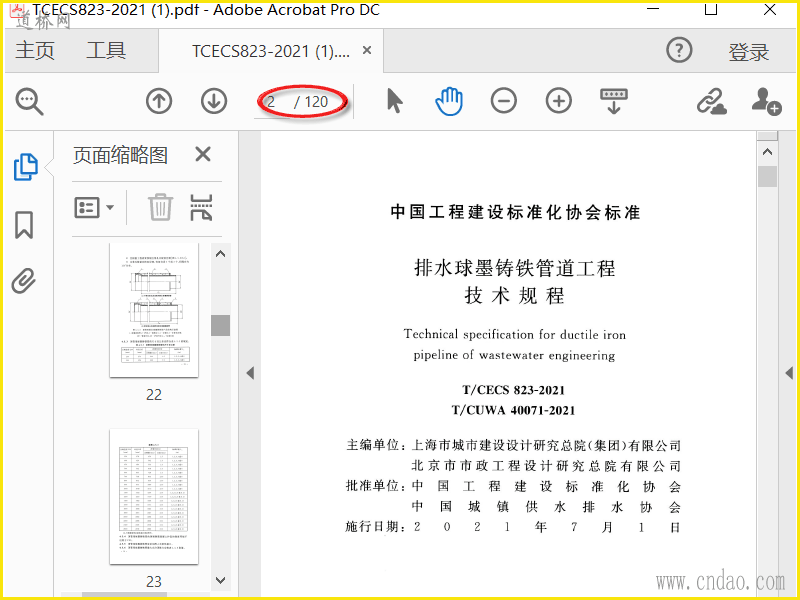
Task: Open the help question mark menu
Action: [x=679, y=51]
